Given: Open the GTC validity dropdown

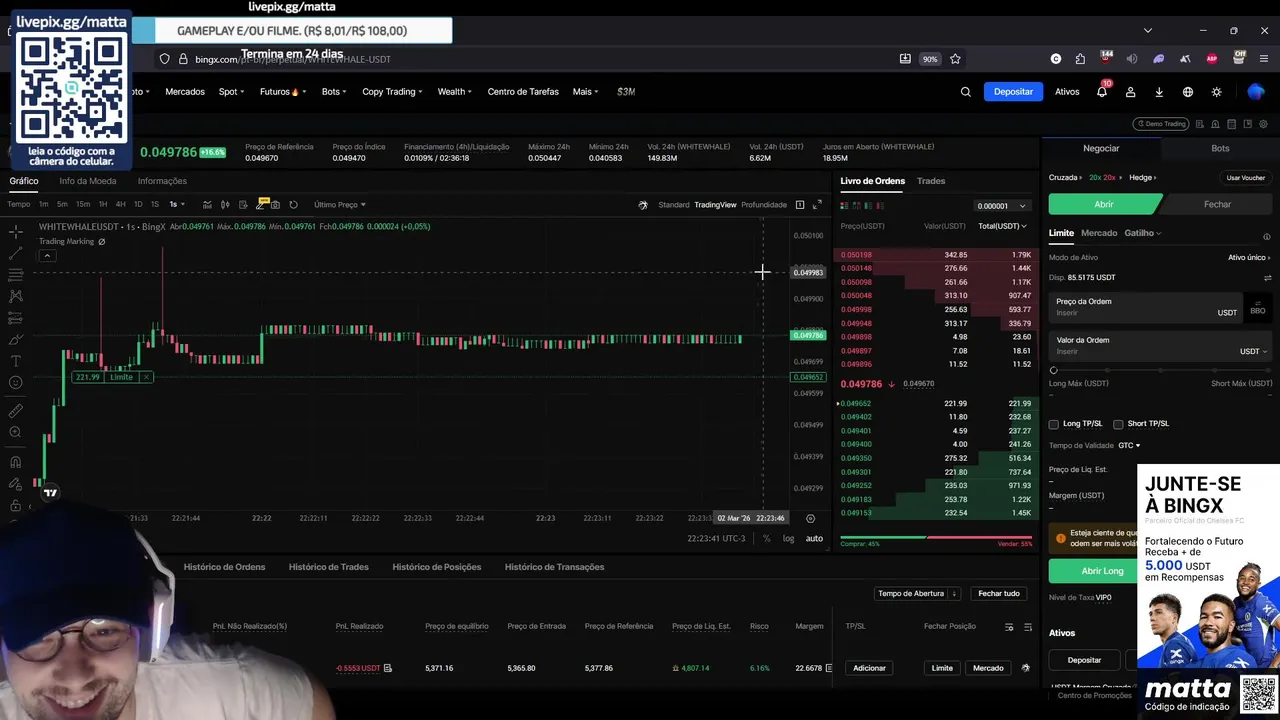Looking at the screenshot, I should (x=1129, y=445).
